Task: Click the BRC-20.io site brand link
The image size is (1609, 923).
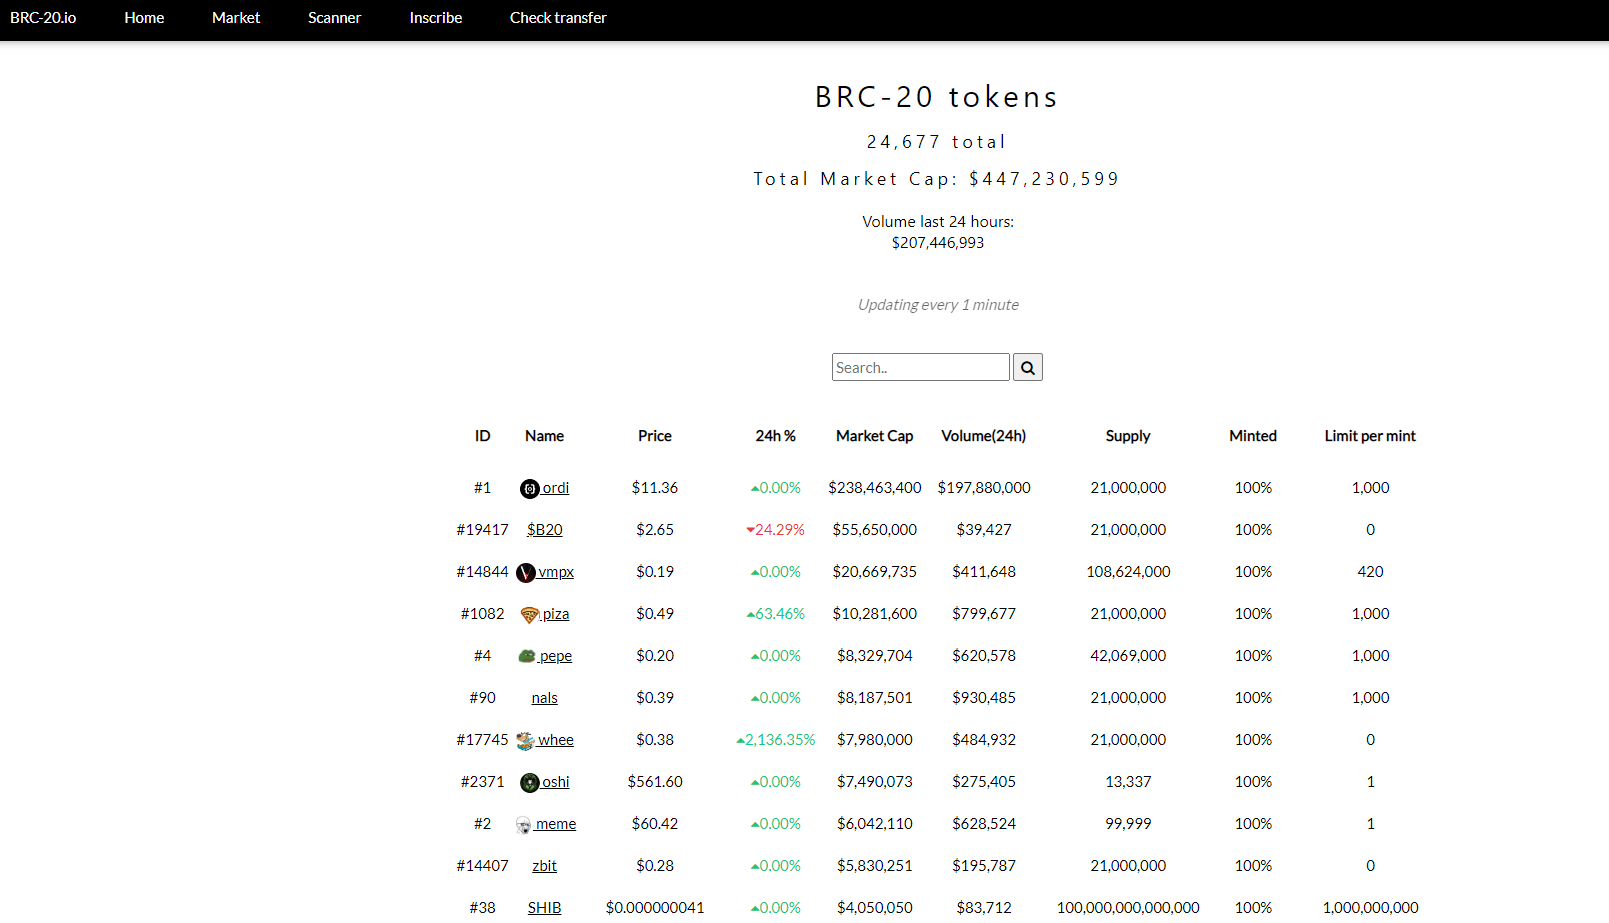Action: point(43,18)
